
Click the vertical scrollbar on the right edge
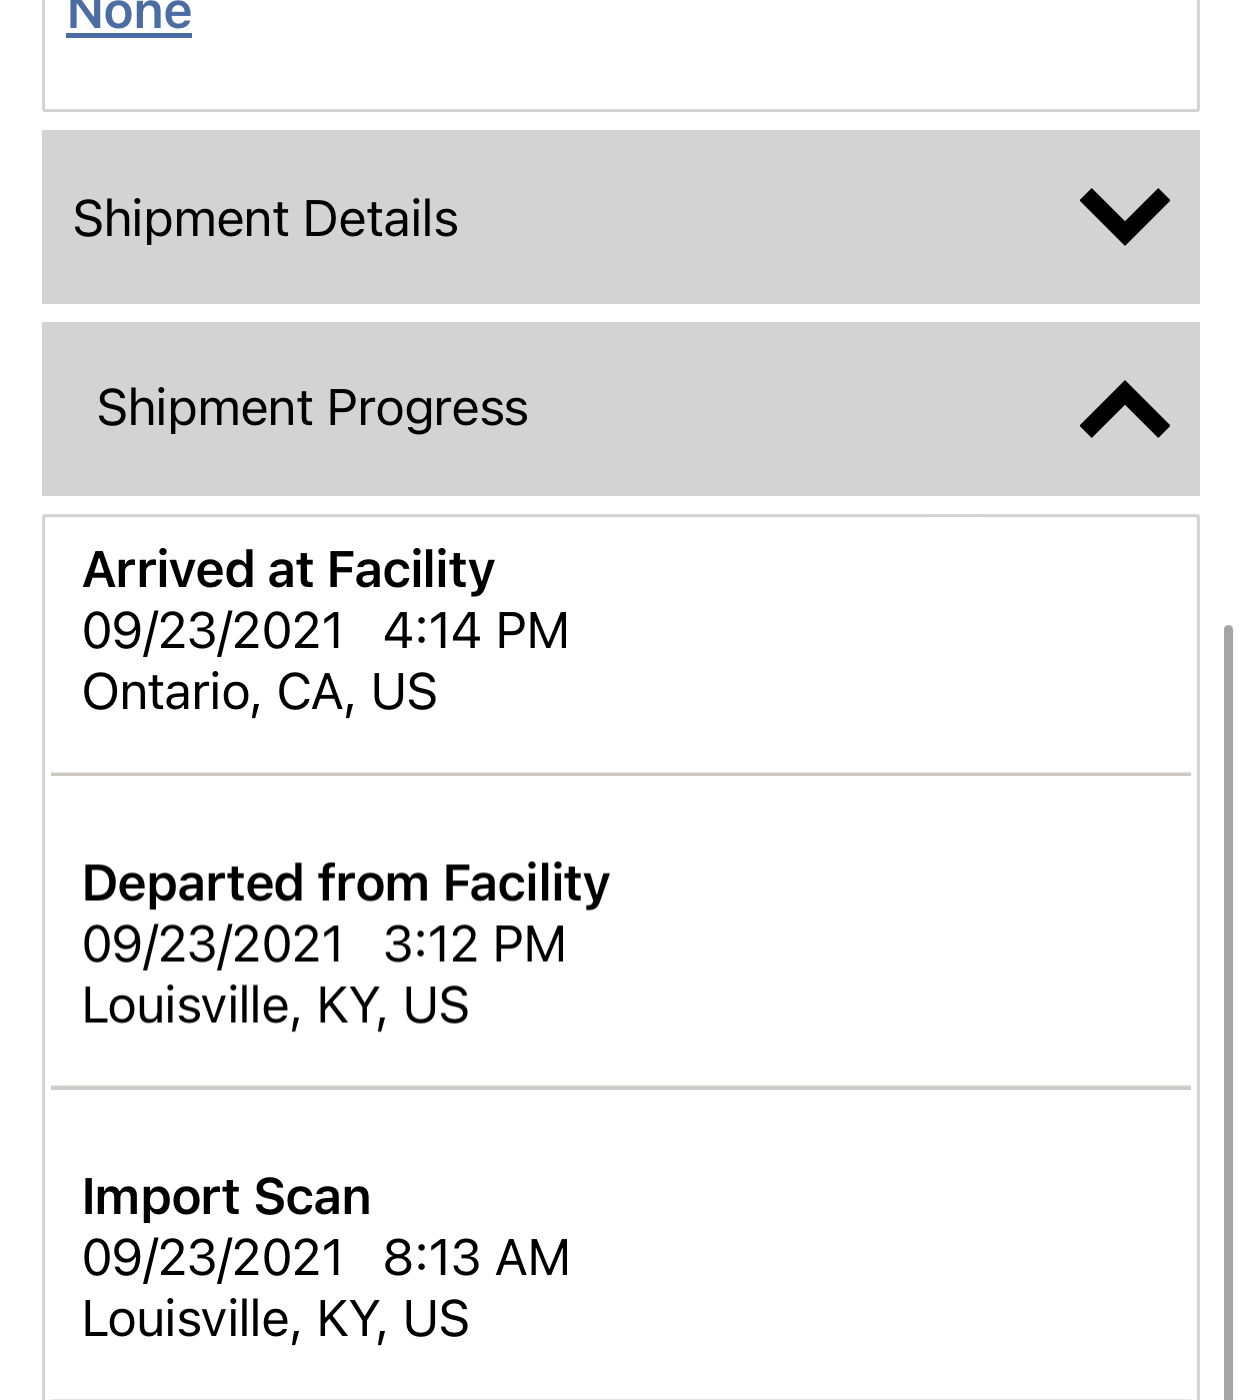click(x=1228, y=1000)
